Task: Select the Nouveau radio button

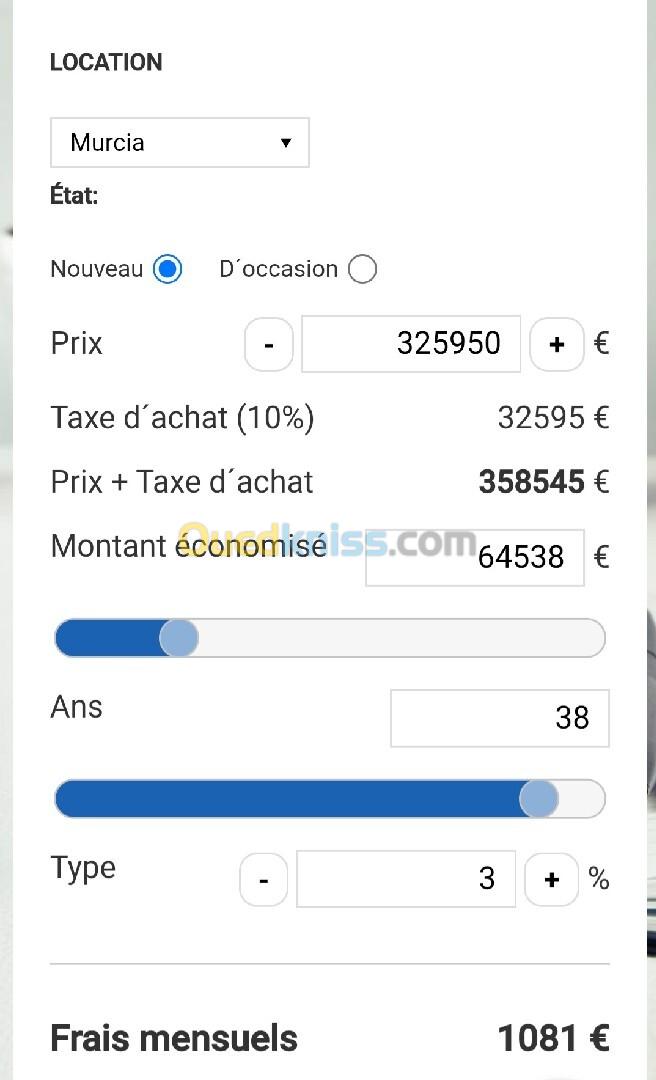Action: click(167, 269)
